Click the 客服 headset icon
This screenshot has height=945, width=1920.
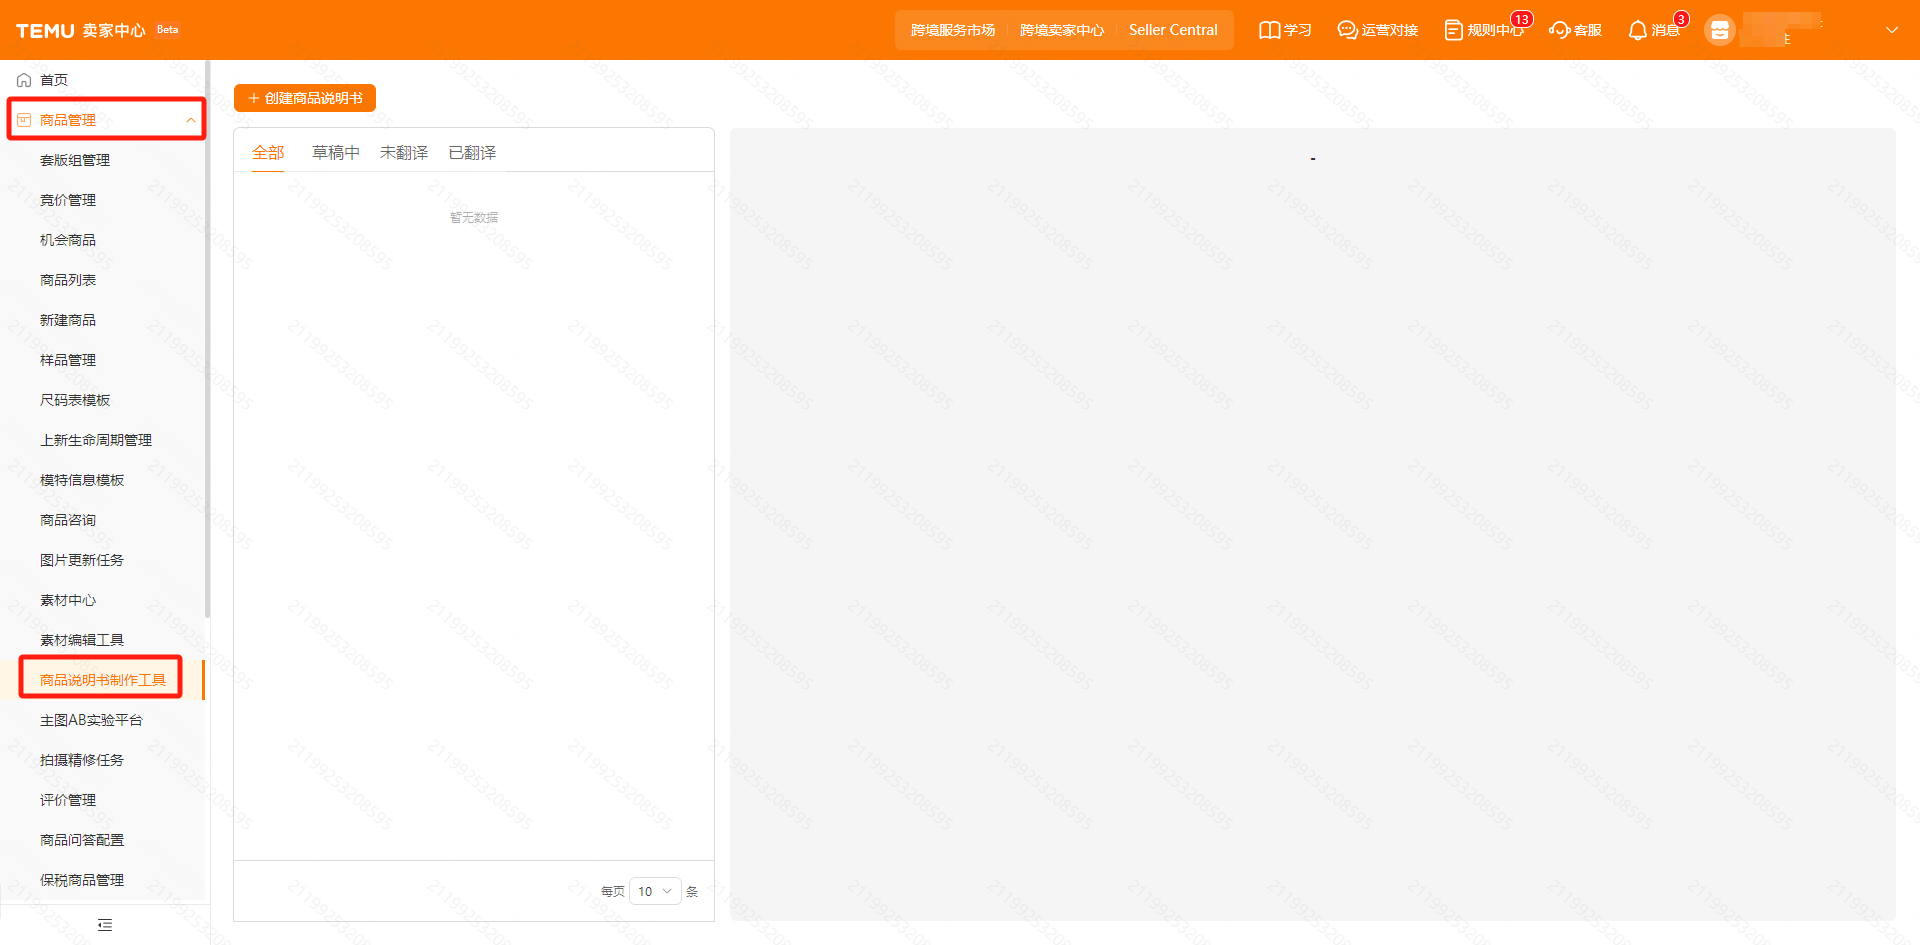coord(1559,30)
